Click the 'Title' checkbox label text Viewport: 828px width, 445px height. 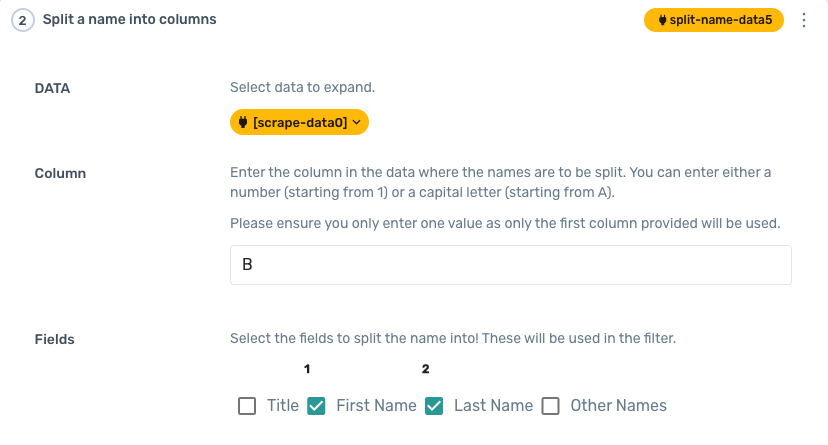point(283,406)
